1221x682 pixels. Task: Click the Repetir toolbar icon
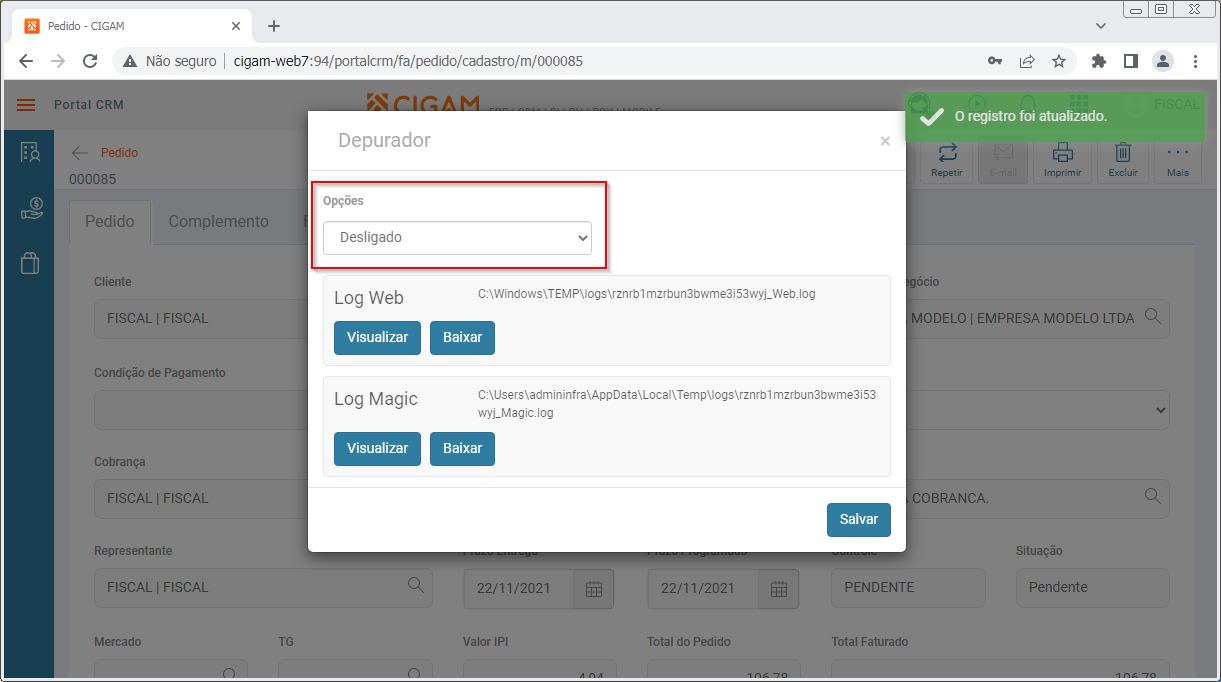tap(947, 160)
